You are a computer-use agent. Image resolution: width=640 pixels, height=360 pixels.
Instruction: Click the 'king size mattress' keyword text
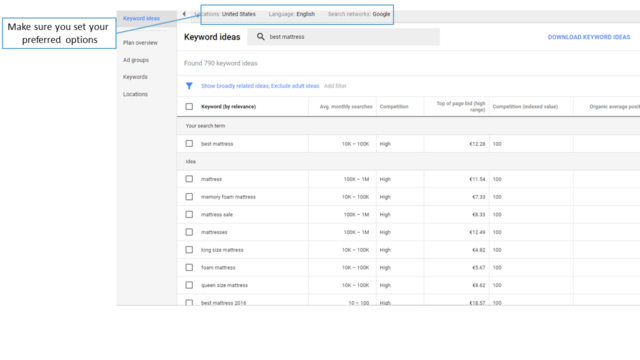click(222, 250)
